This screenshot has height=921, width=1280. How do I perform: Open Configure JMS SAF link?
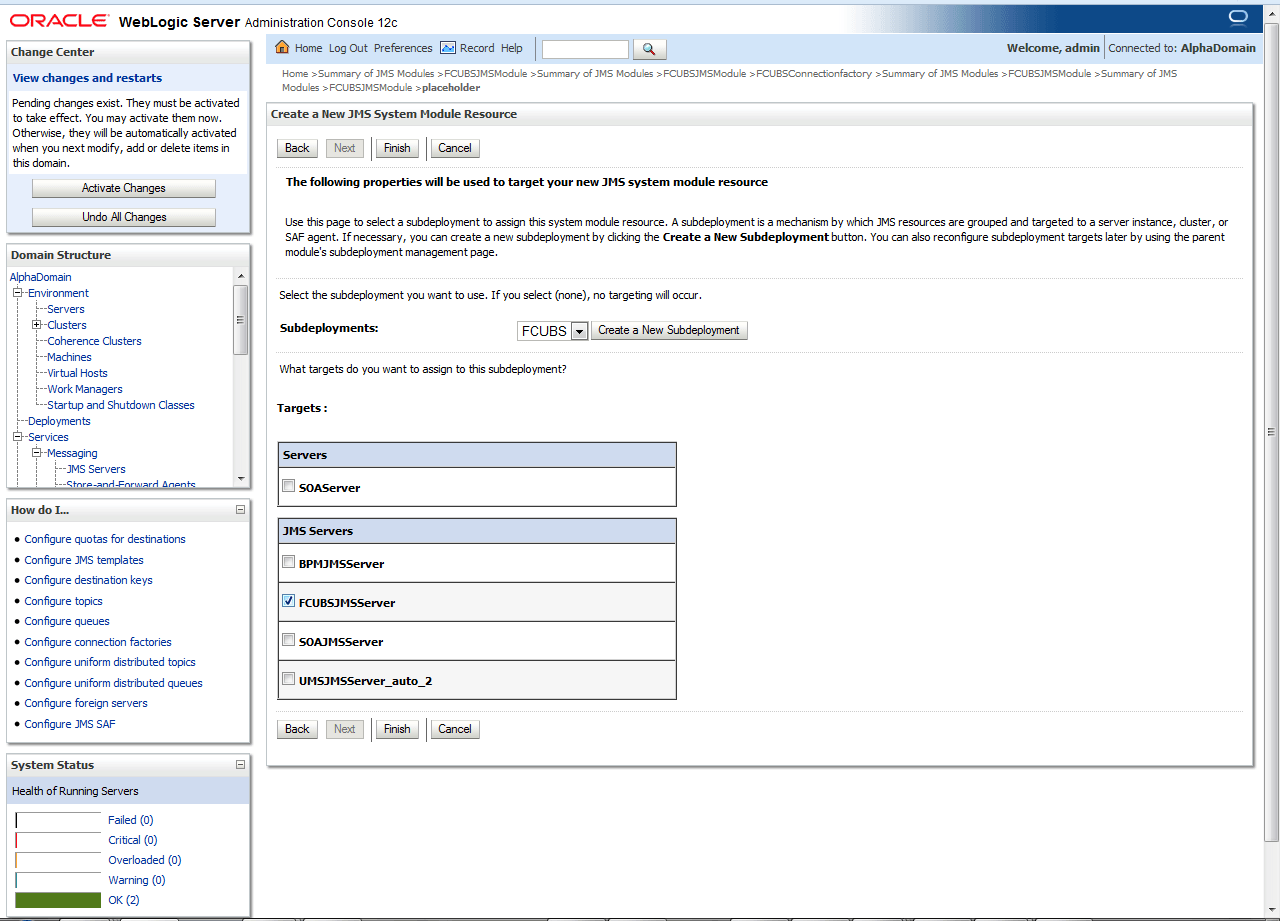pos(70,724)
